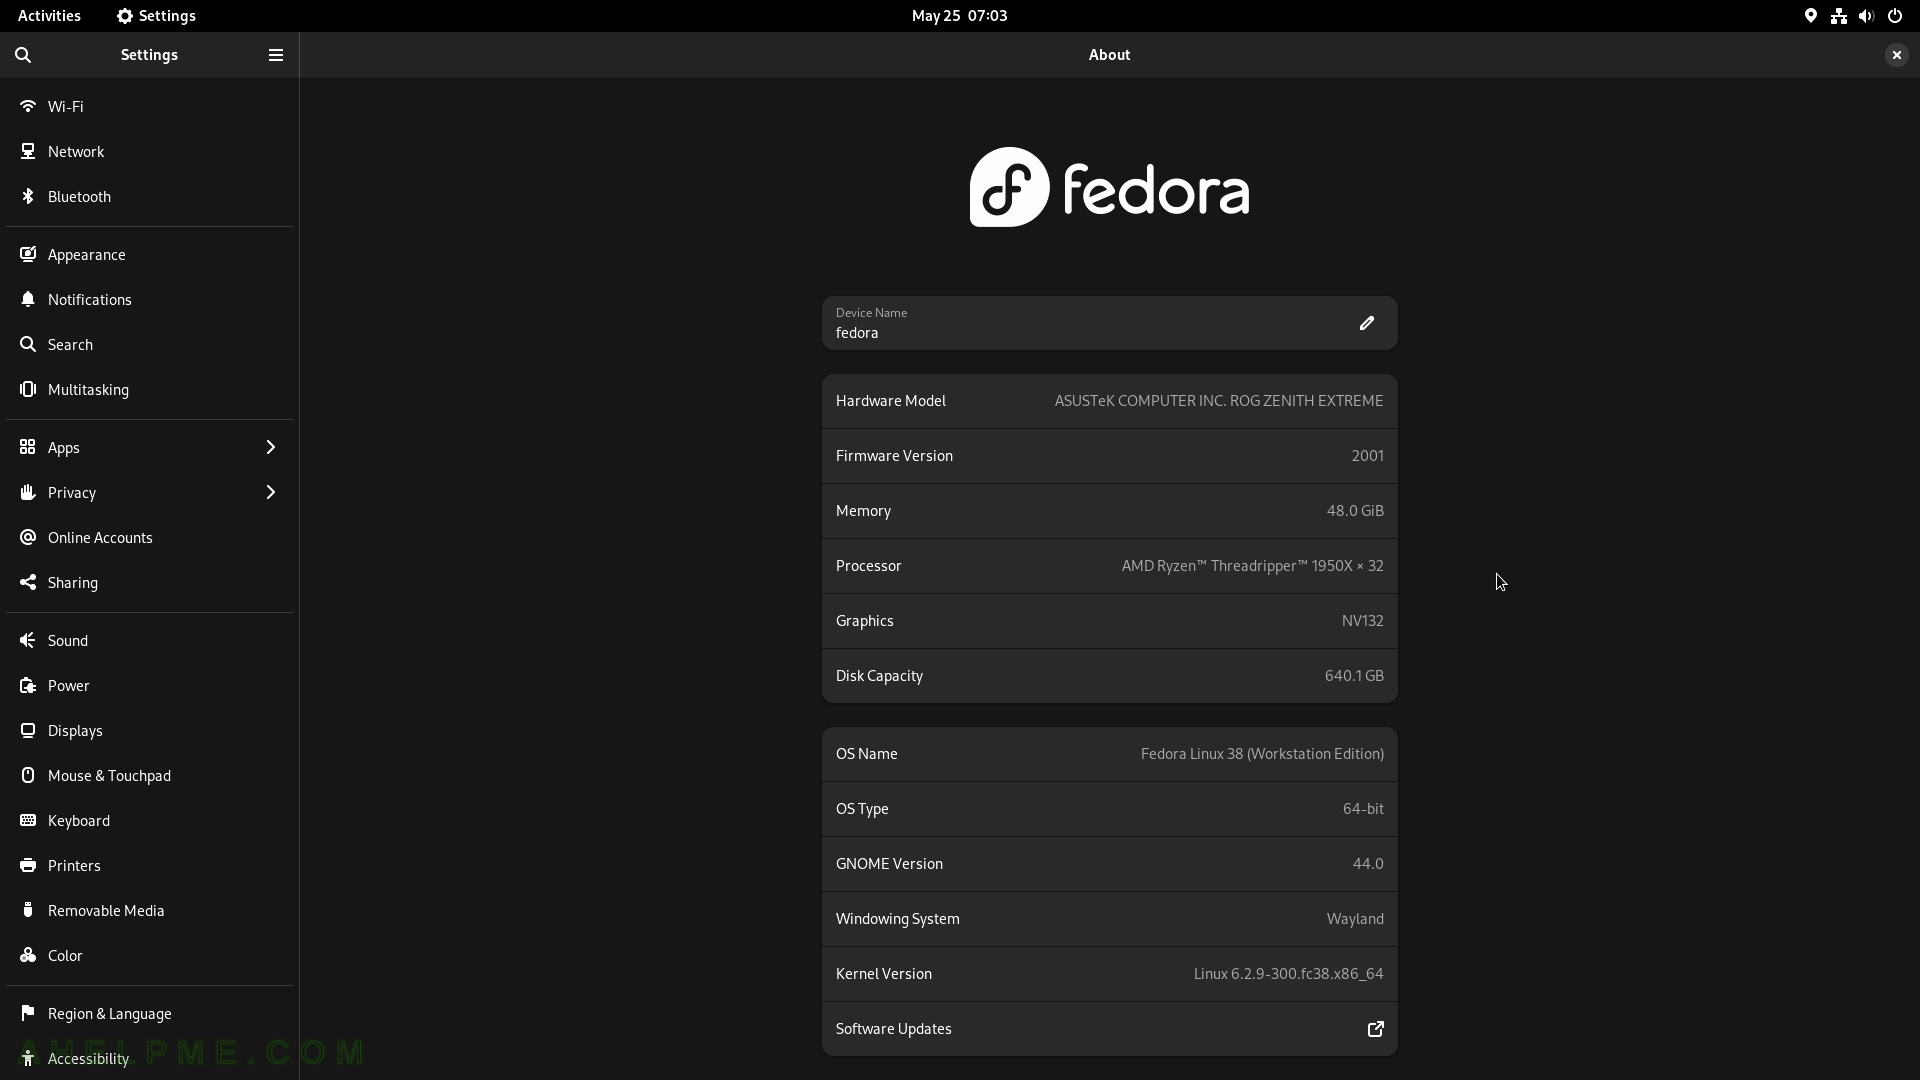The height and width of the screenshot is (1080, 1920).
Task: Click the OS Name Fedora Linux 38 value
Action: [1262, 754]
